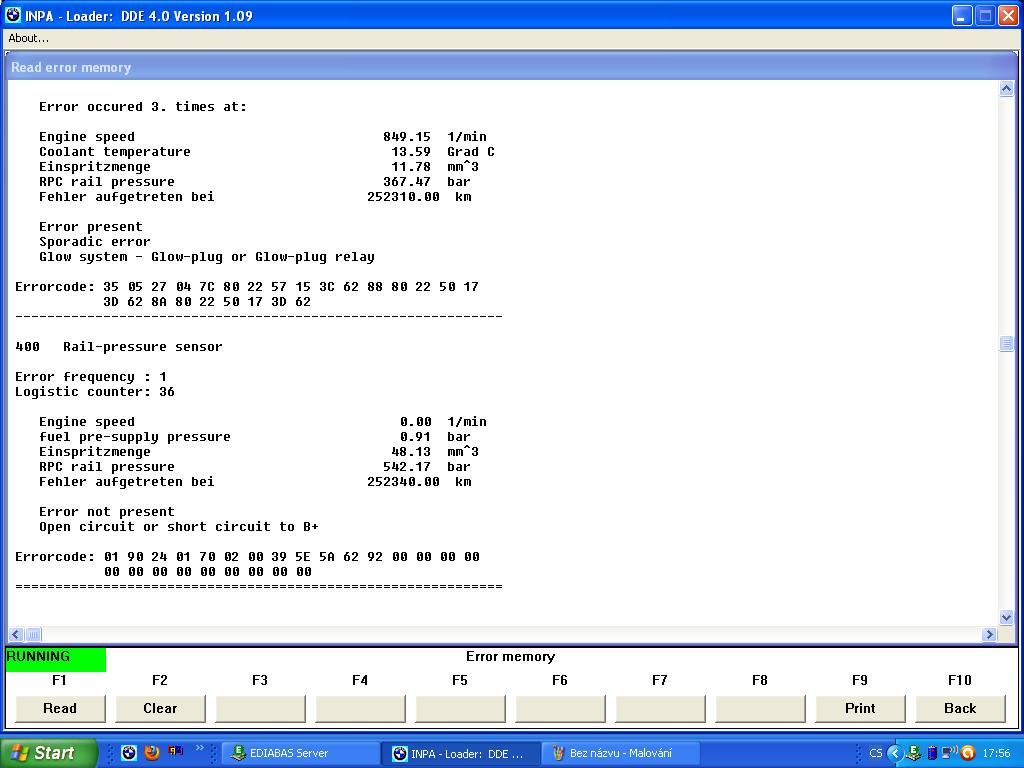Open Firefox from Quick Launch bar
The width and height of the screenshot is (1024, 768).
tap(152, 753)
